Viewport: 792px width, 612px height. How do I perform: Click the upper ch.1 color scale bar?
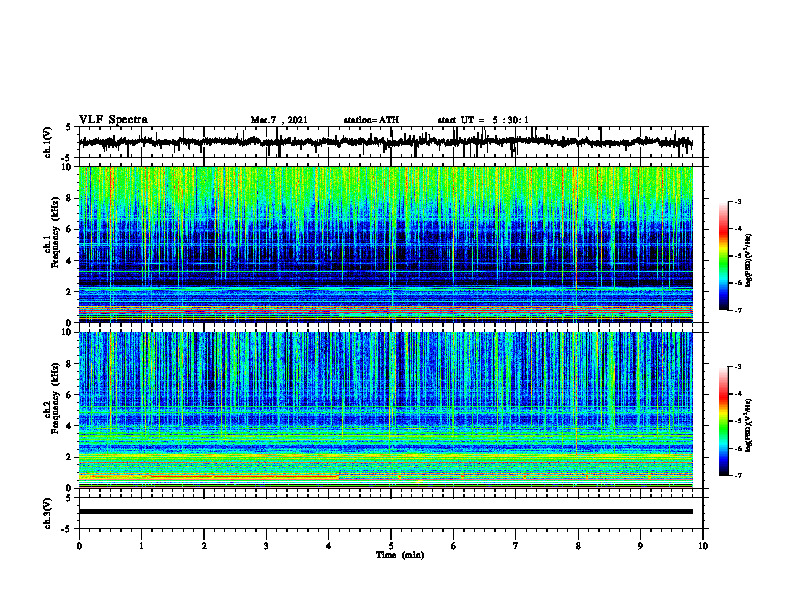(723, 256)
